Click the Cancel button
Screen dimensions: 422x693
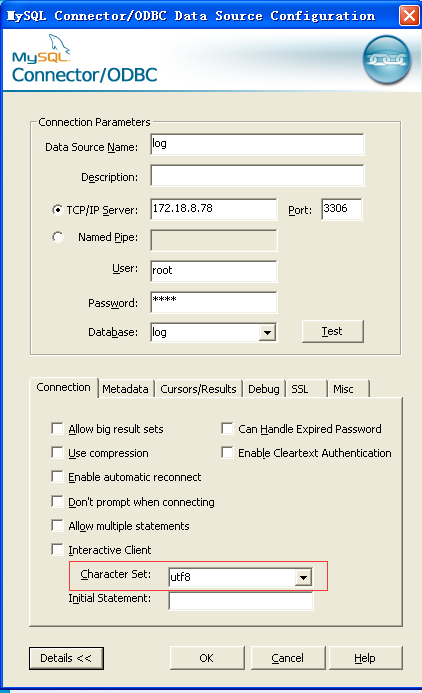click(288, 658)
